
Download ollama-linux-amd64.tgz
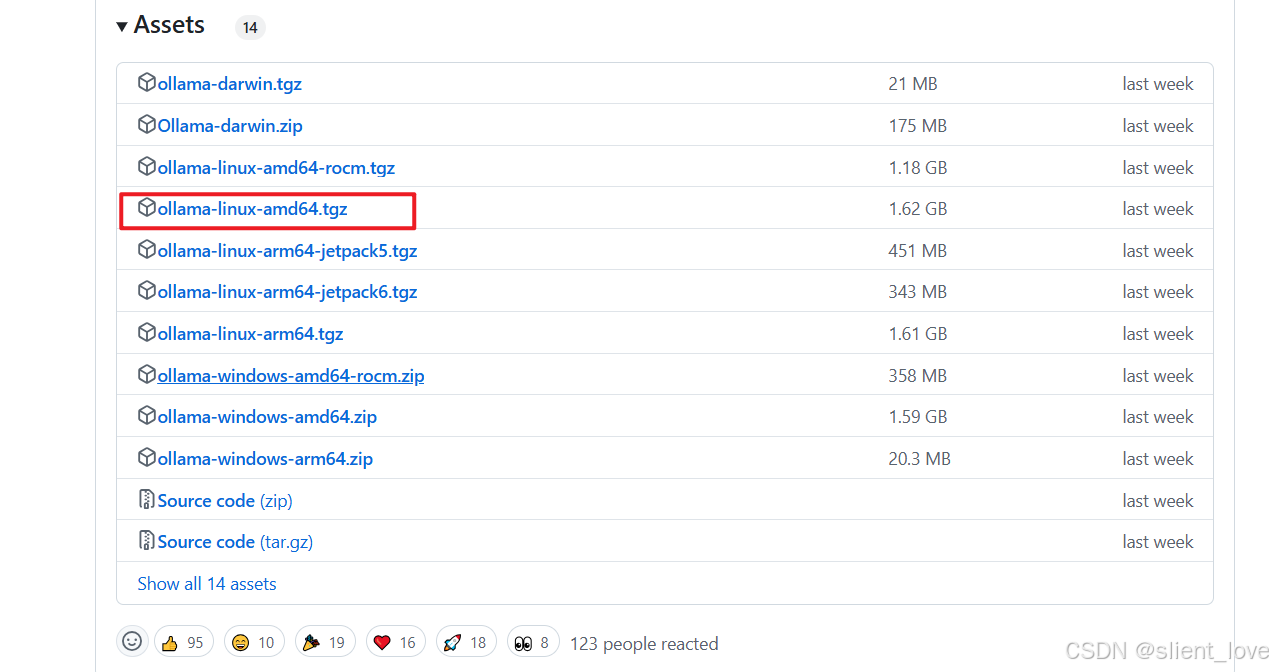(252, 209)
